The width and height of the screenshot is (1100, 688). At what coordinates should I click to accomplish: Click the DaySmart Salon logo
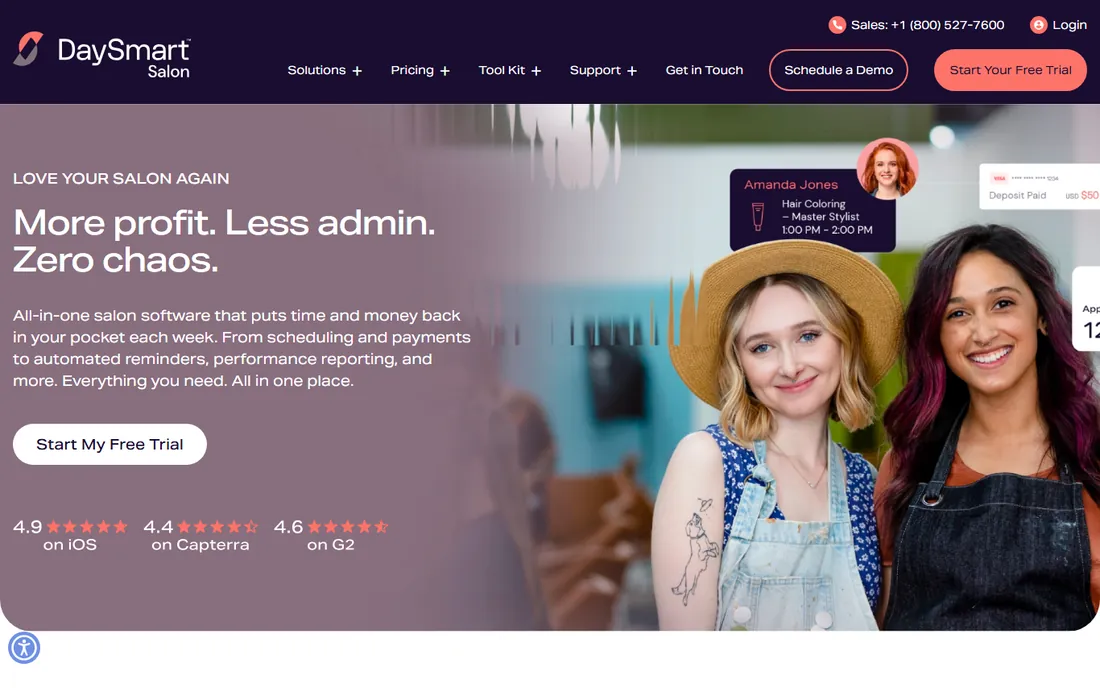point(102,55)
